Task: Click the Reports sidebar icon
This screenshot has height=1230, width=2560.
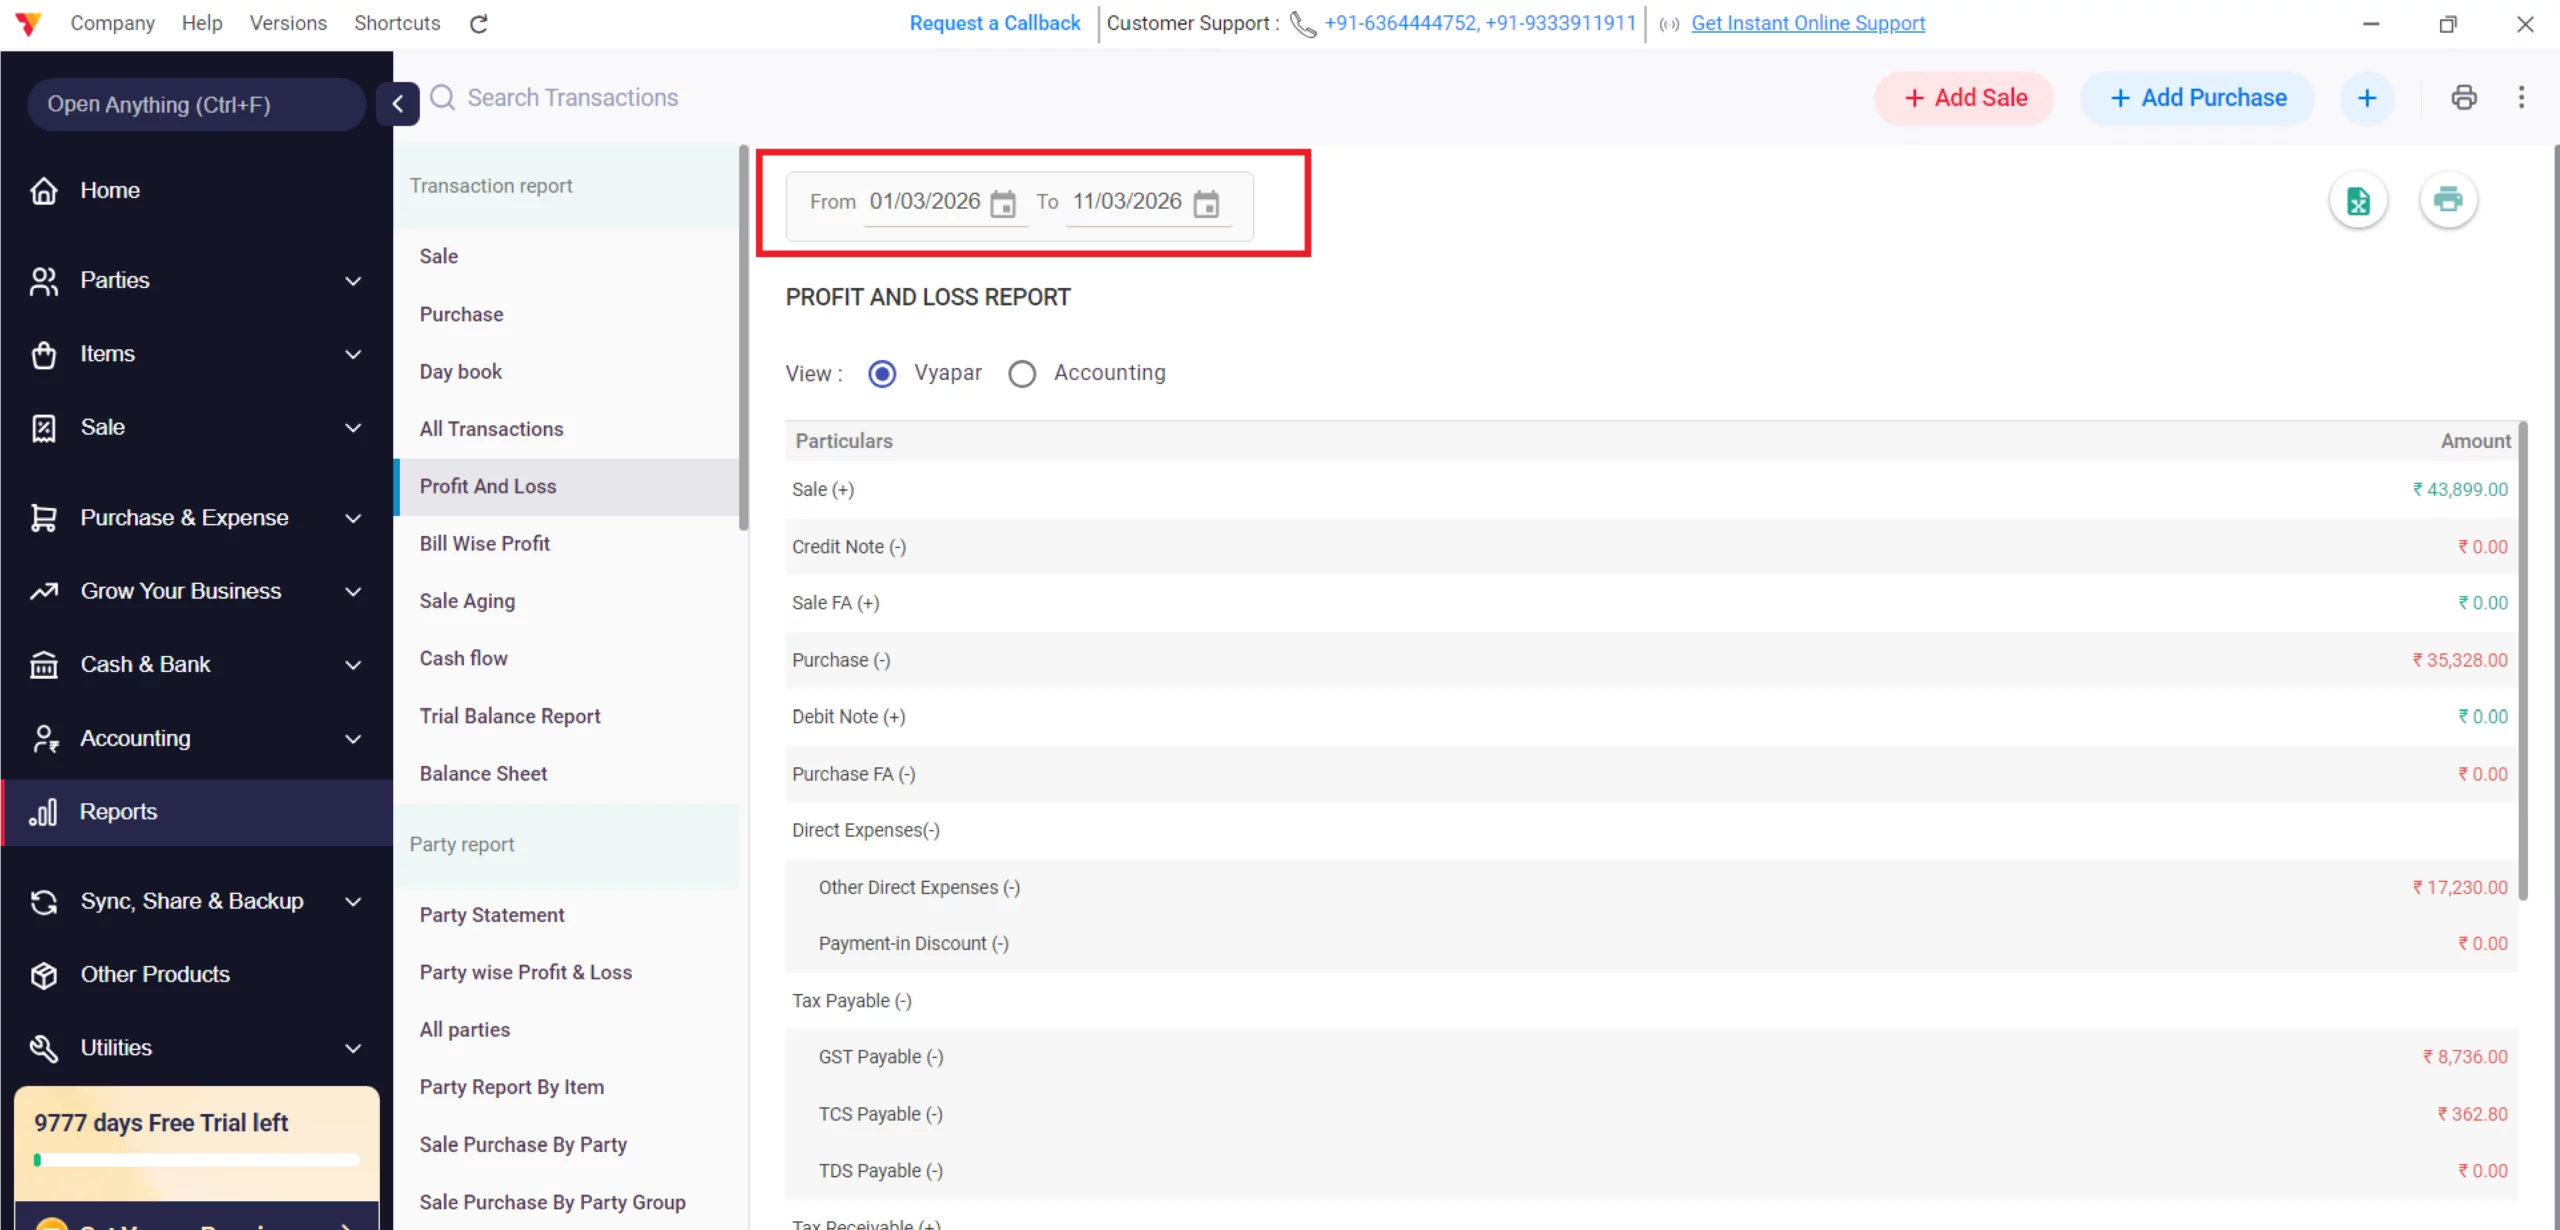Action: tap(44, 811)
